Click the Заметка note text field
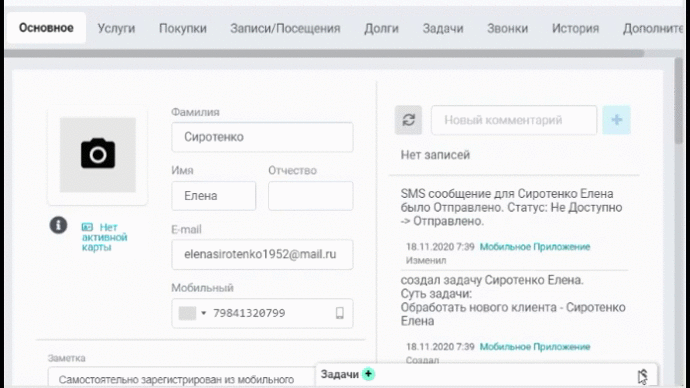 [183, 378]
